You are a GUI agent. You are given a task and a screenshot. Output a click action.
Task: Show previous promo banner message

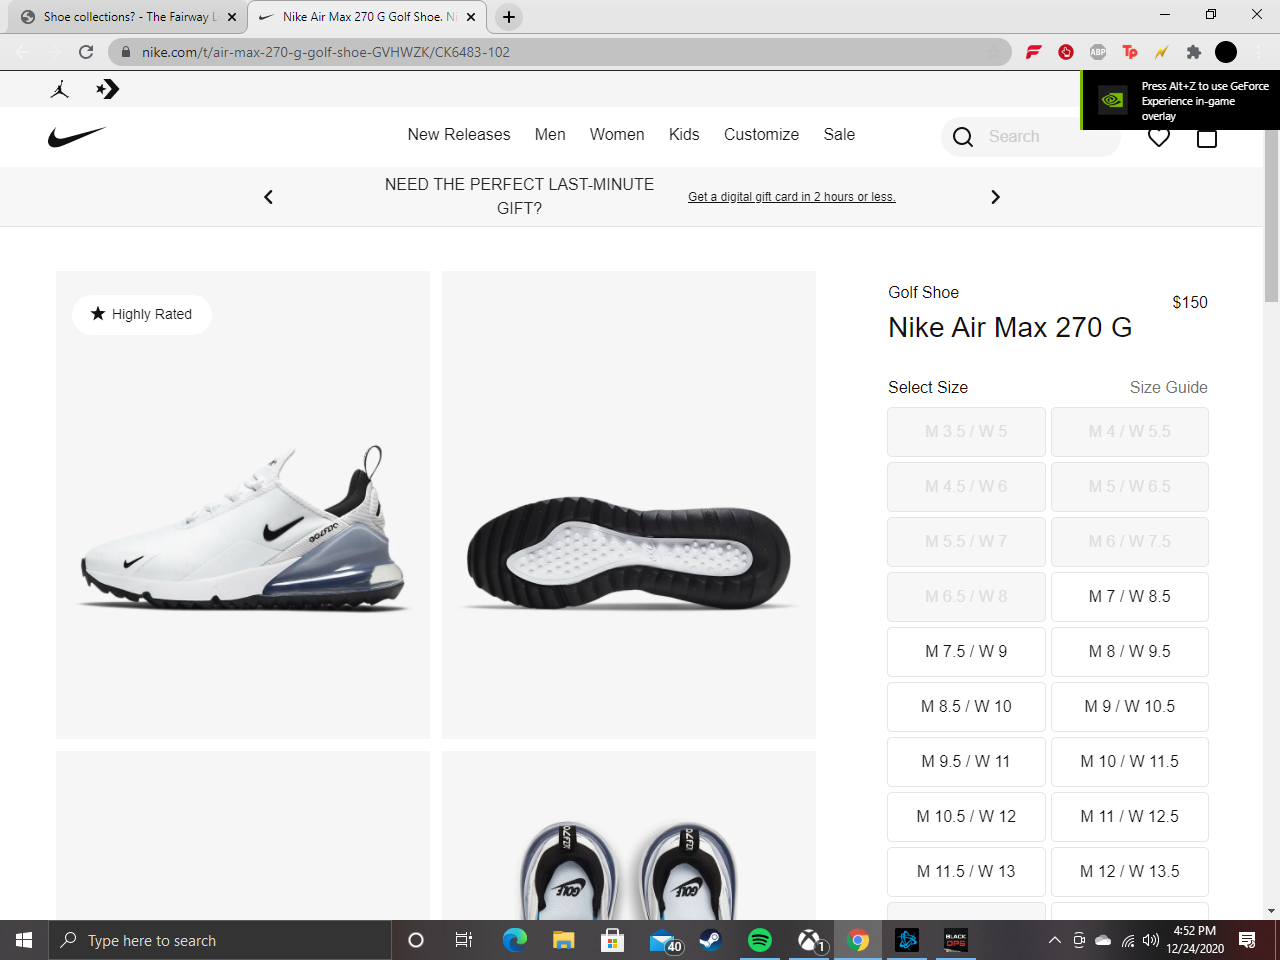(x=268, y=197)
